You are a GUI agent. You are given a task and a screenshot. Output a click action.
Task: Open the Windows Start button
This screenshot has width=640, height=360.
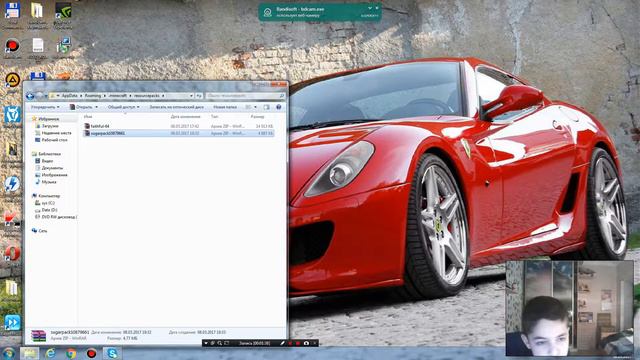[x=9, y=353]
